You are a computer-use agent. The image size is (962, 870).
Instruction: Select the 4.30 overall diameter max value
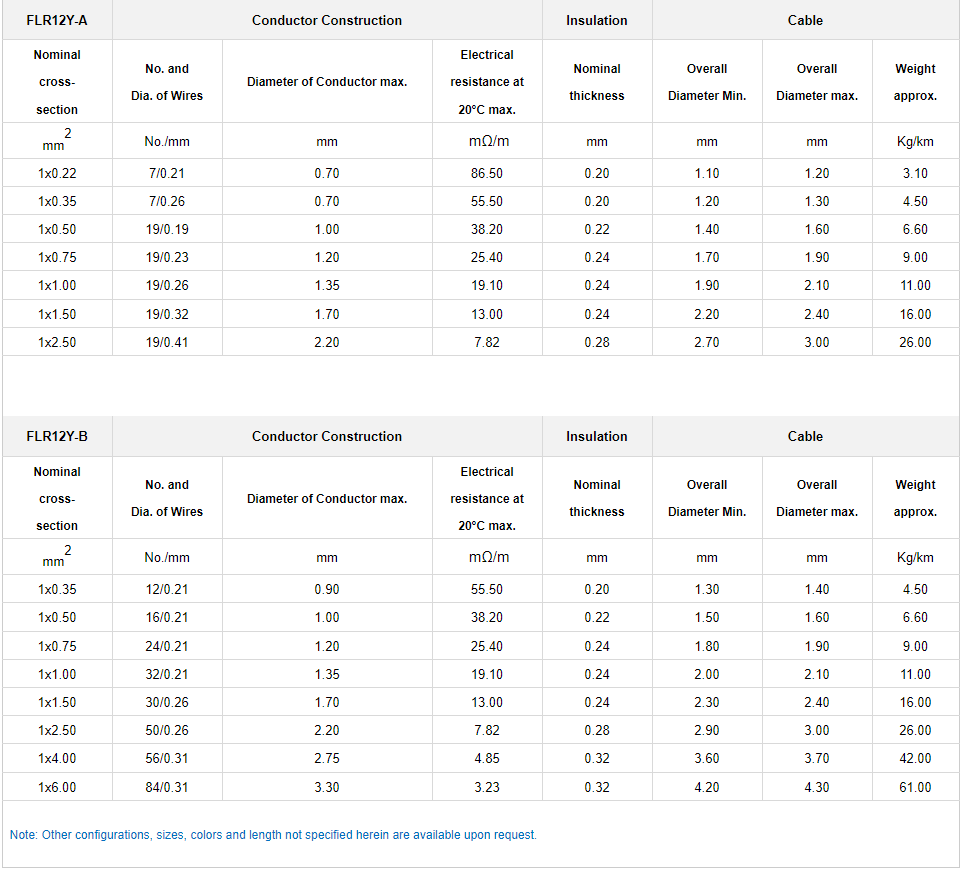817,787
